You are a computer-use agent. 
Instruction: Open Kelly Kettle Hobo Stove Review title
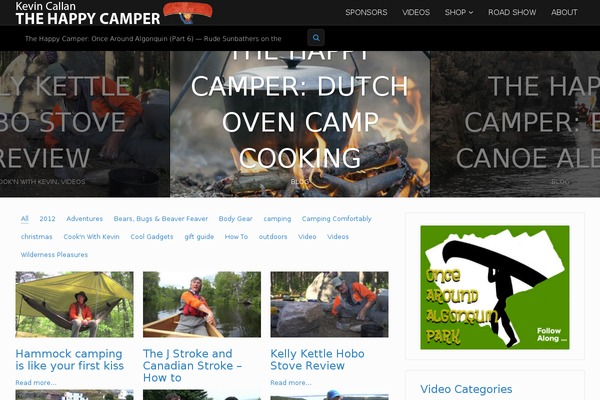pos(317,359)
